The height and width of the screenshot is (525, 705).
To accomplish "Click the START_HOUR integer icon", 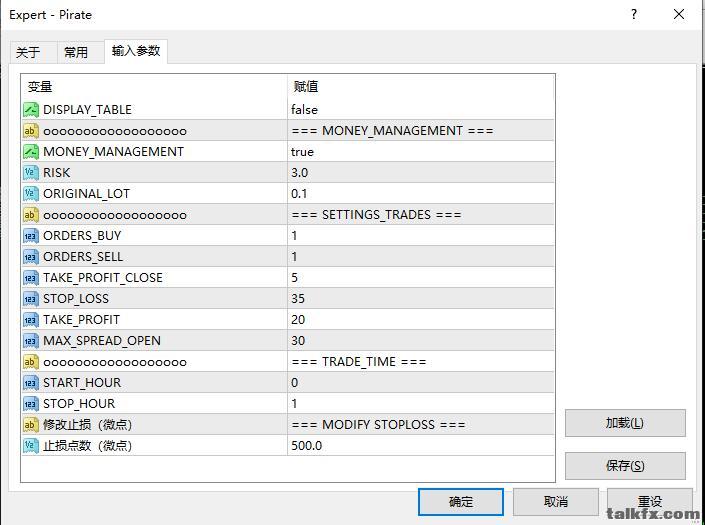I will point(31,382).
